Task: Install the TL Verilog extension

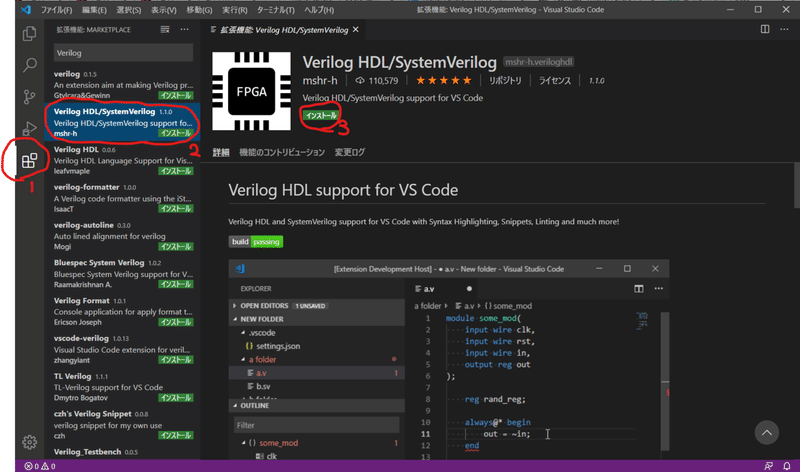Action: (176, 398)
